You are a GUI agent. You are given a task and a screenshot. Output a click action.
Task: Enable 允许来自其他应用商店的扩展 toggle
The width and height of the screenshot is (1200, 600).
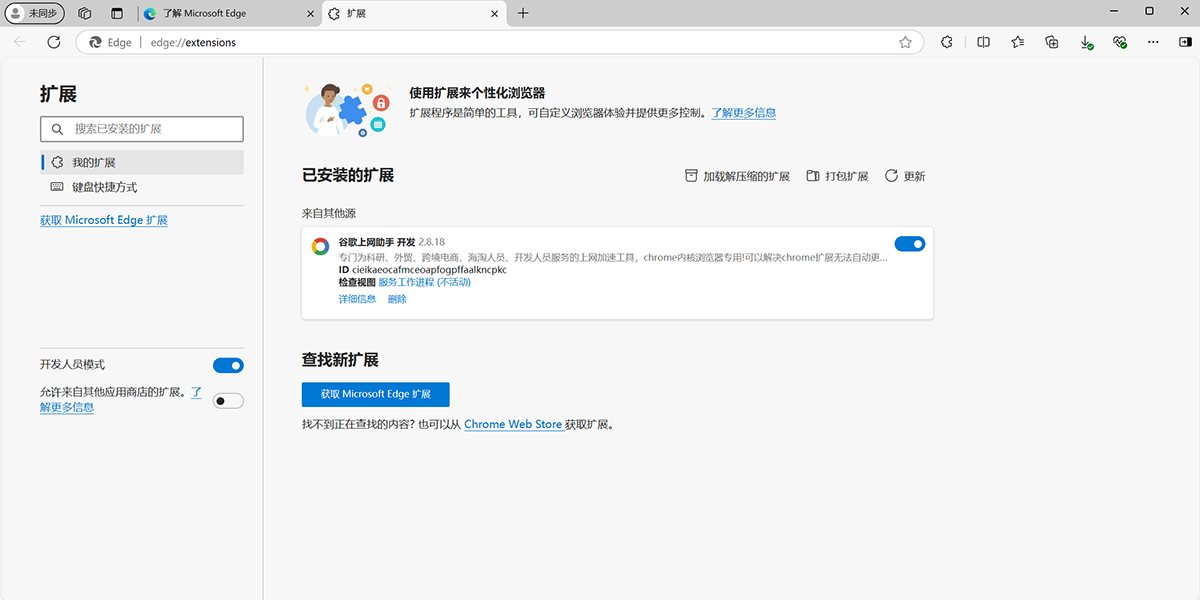228,400
